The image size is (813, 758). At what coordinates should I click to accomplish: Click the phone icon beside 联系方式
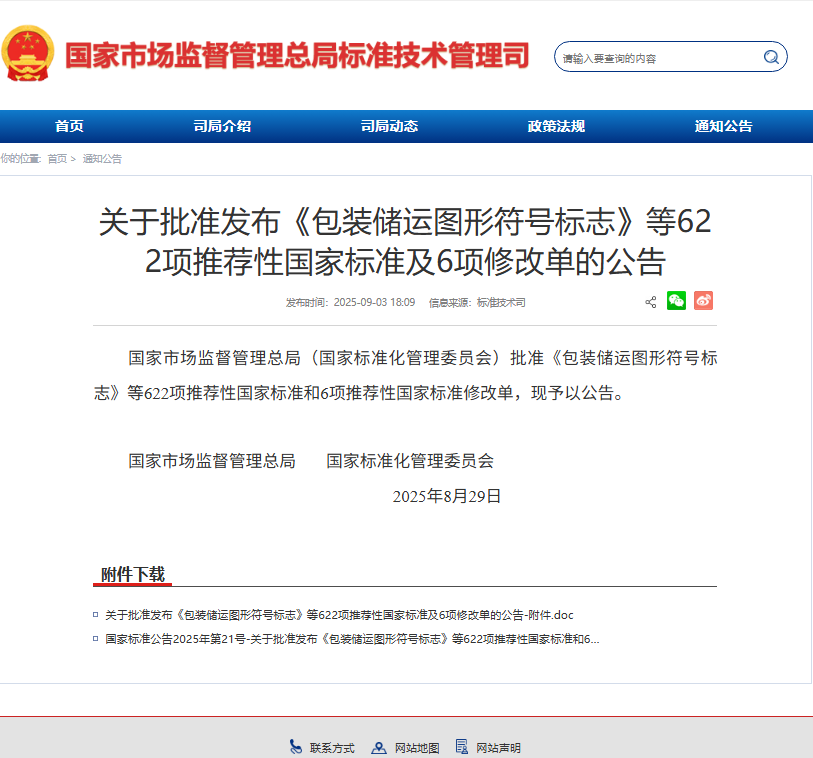coord(296,747)
